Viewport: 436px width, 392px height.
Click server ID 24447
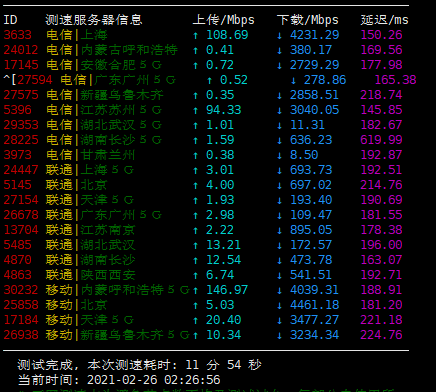click(x=21, y=170)
